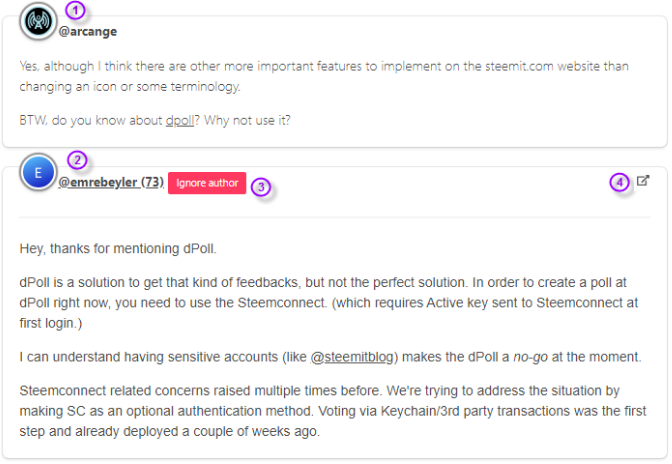Click the 'first login.)' text line
Image resolution: width=672 pixels, height=464 pixels.
click(x=51, y=323)
